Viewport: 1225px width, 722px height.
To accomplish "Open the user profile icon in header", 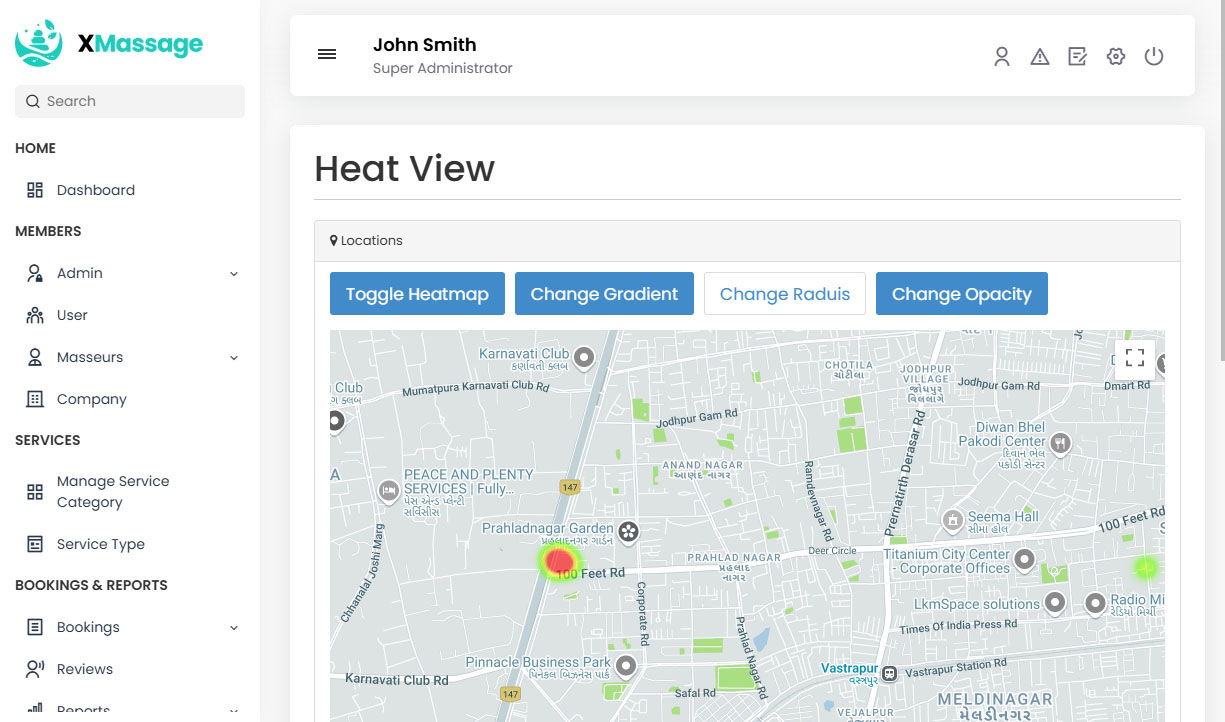I will [x=1001, y=57].
